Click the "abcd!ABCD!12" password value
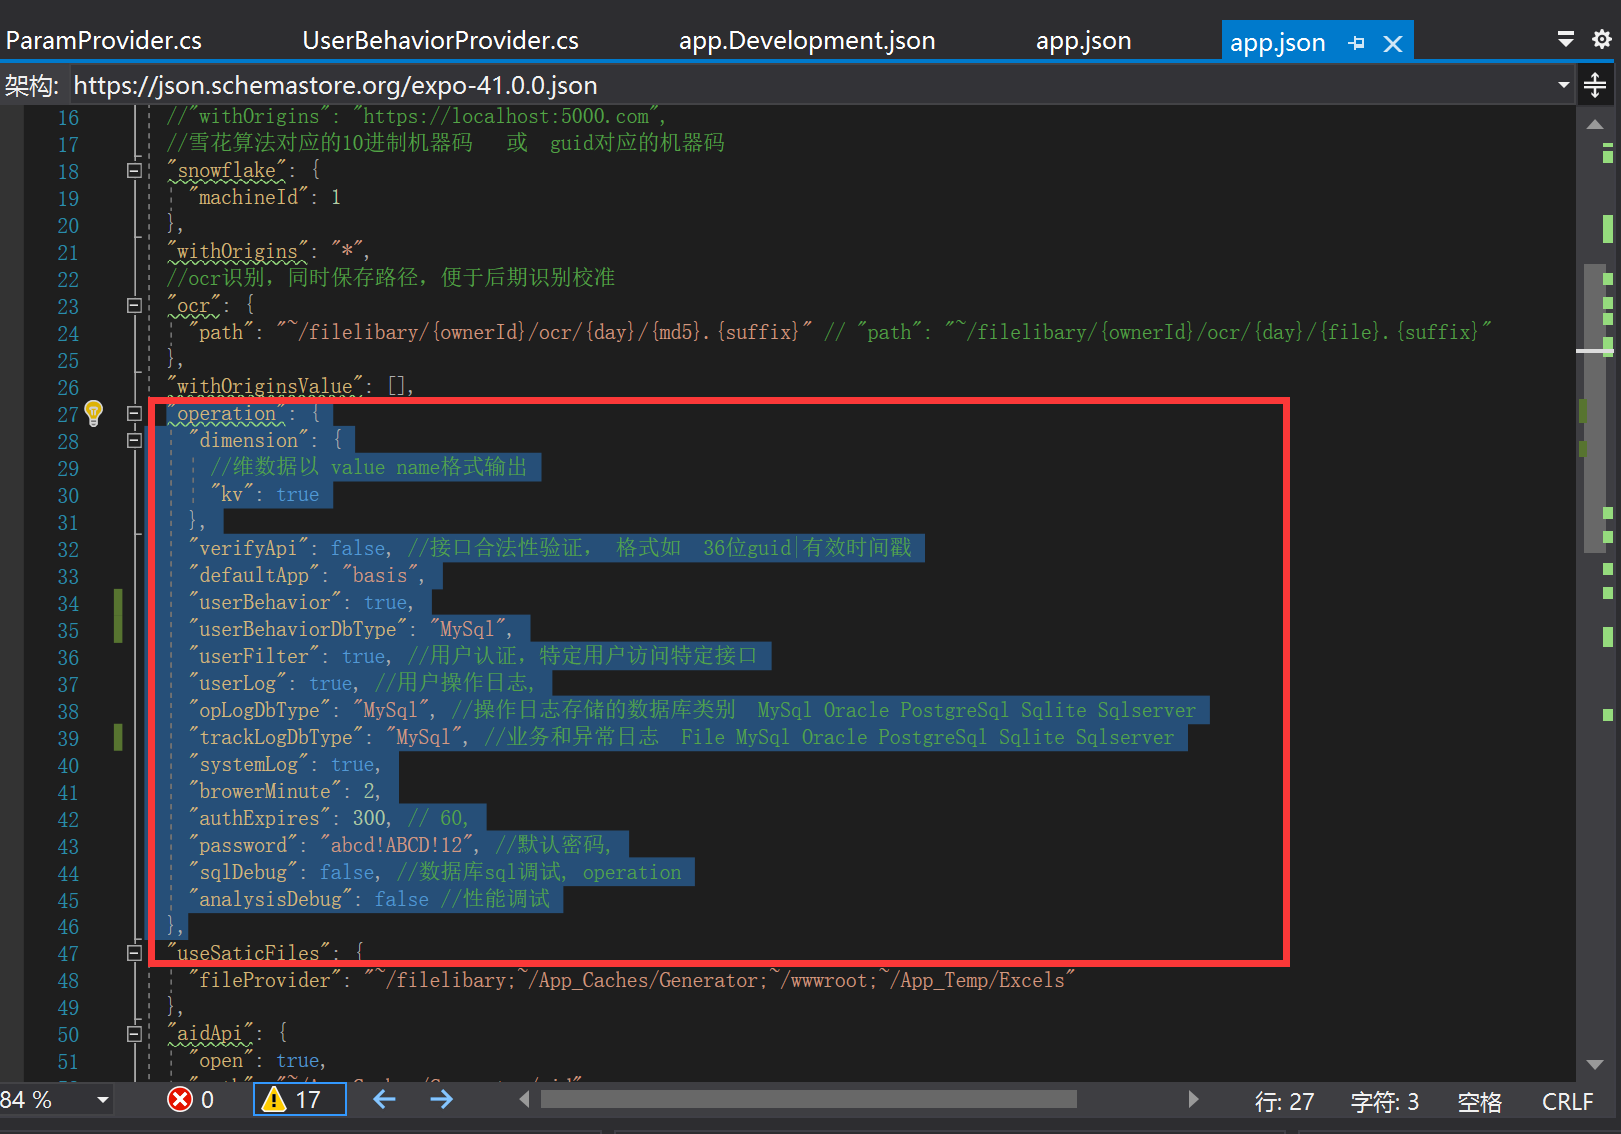Image resolution: width=1621 pixels, height=1134 pixels. (397, 846)
